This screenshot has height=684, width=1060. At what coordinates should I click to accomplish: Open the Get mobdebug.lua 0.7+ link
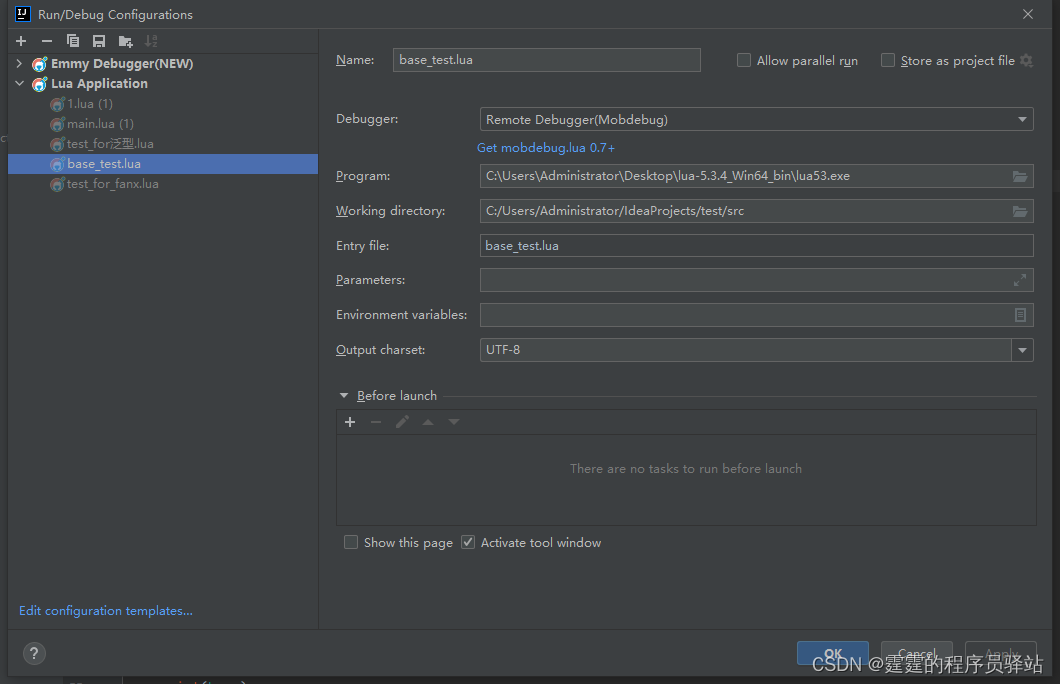coord(546,147)
